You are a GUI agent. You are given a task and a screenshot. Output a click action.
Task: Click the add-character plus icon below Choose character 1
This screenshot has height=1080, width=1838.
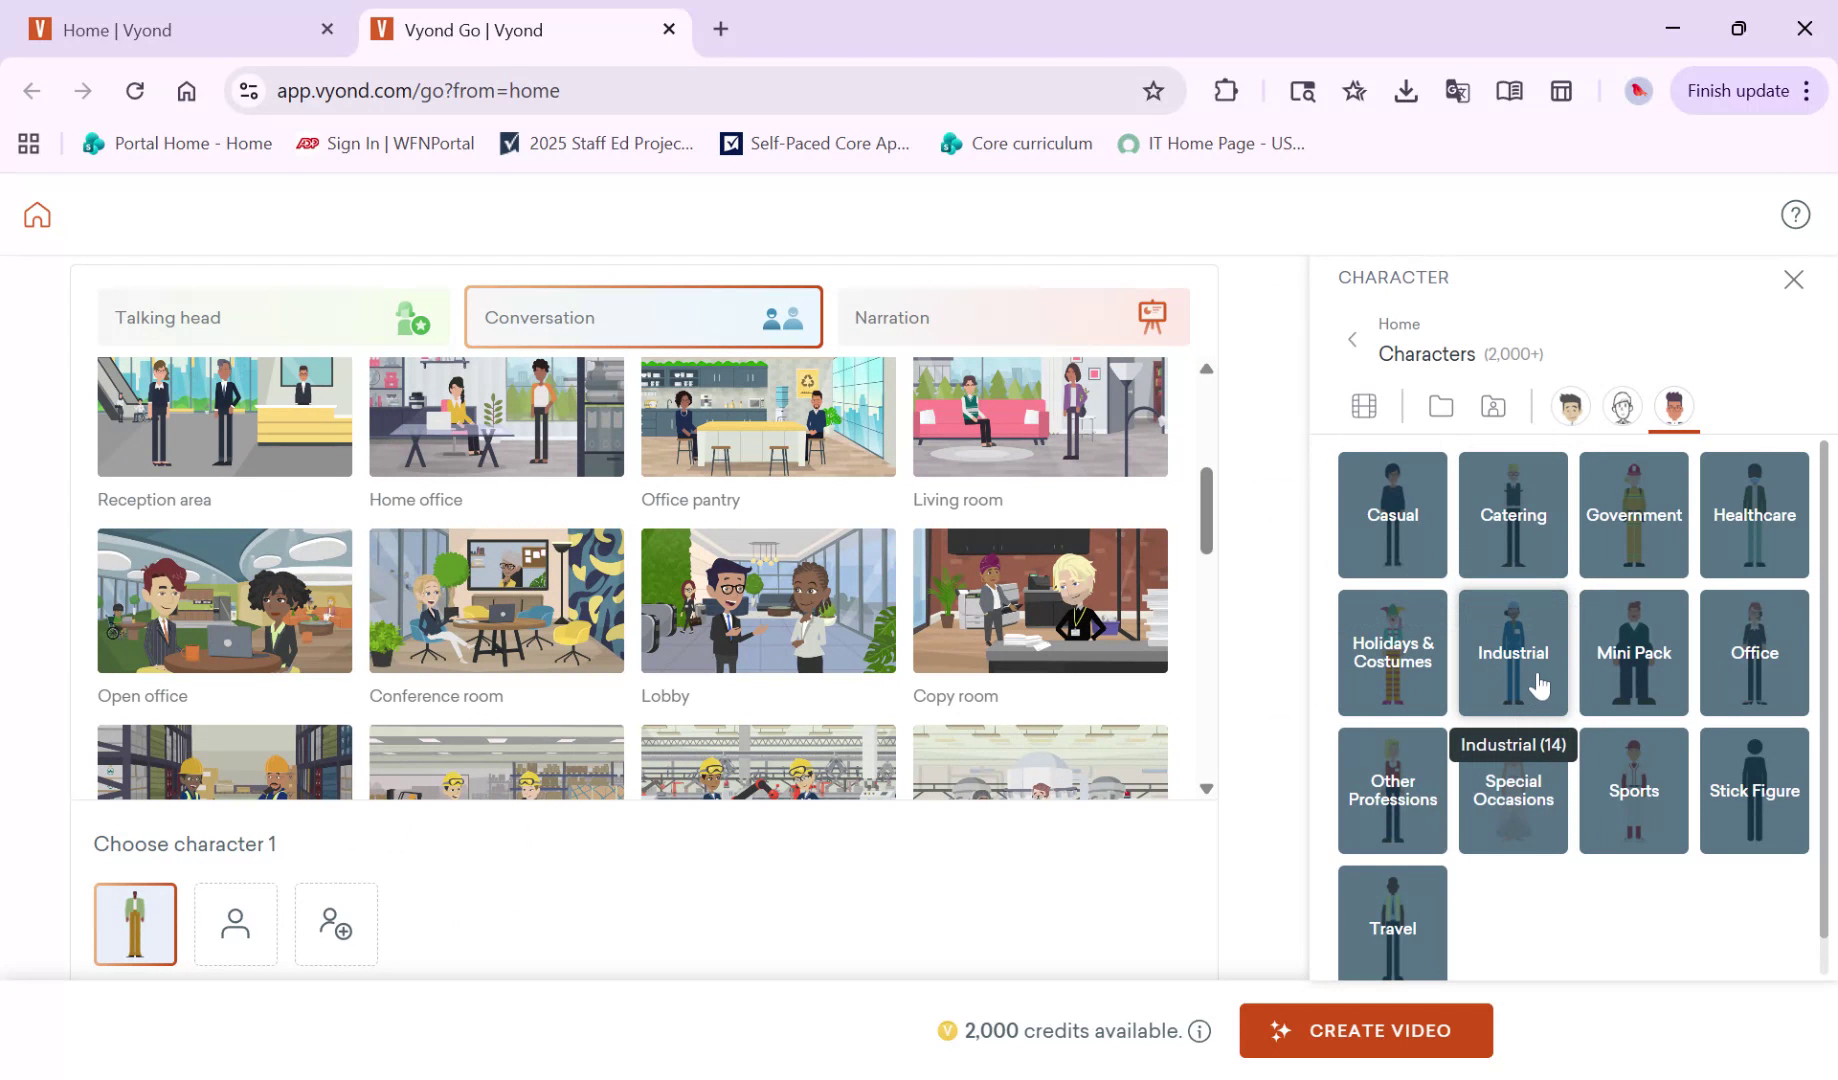336,924
